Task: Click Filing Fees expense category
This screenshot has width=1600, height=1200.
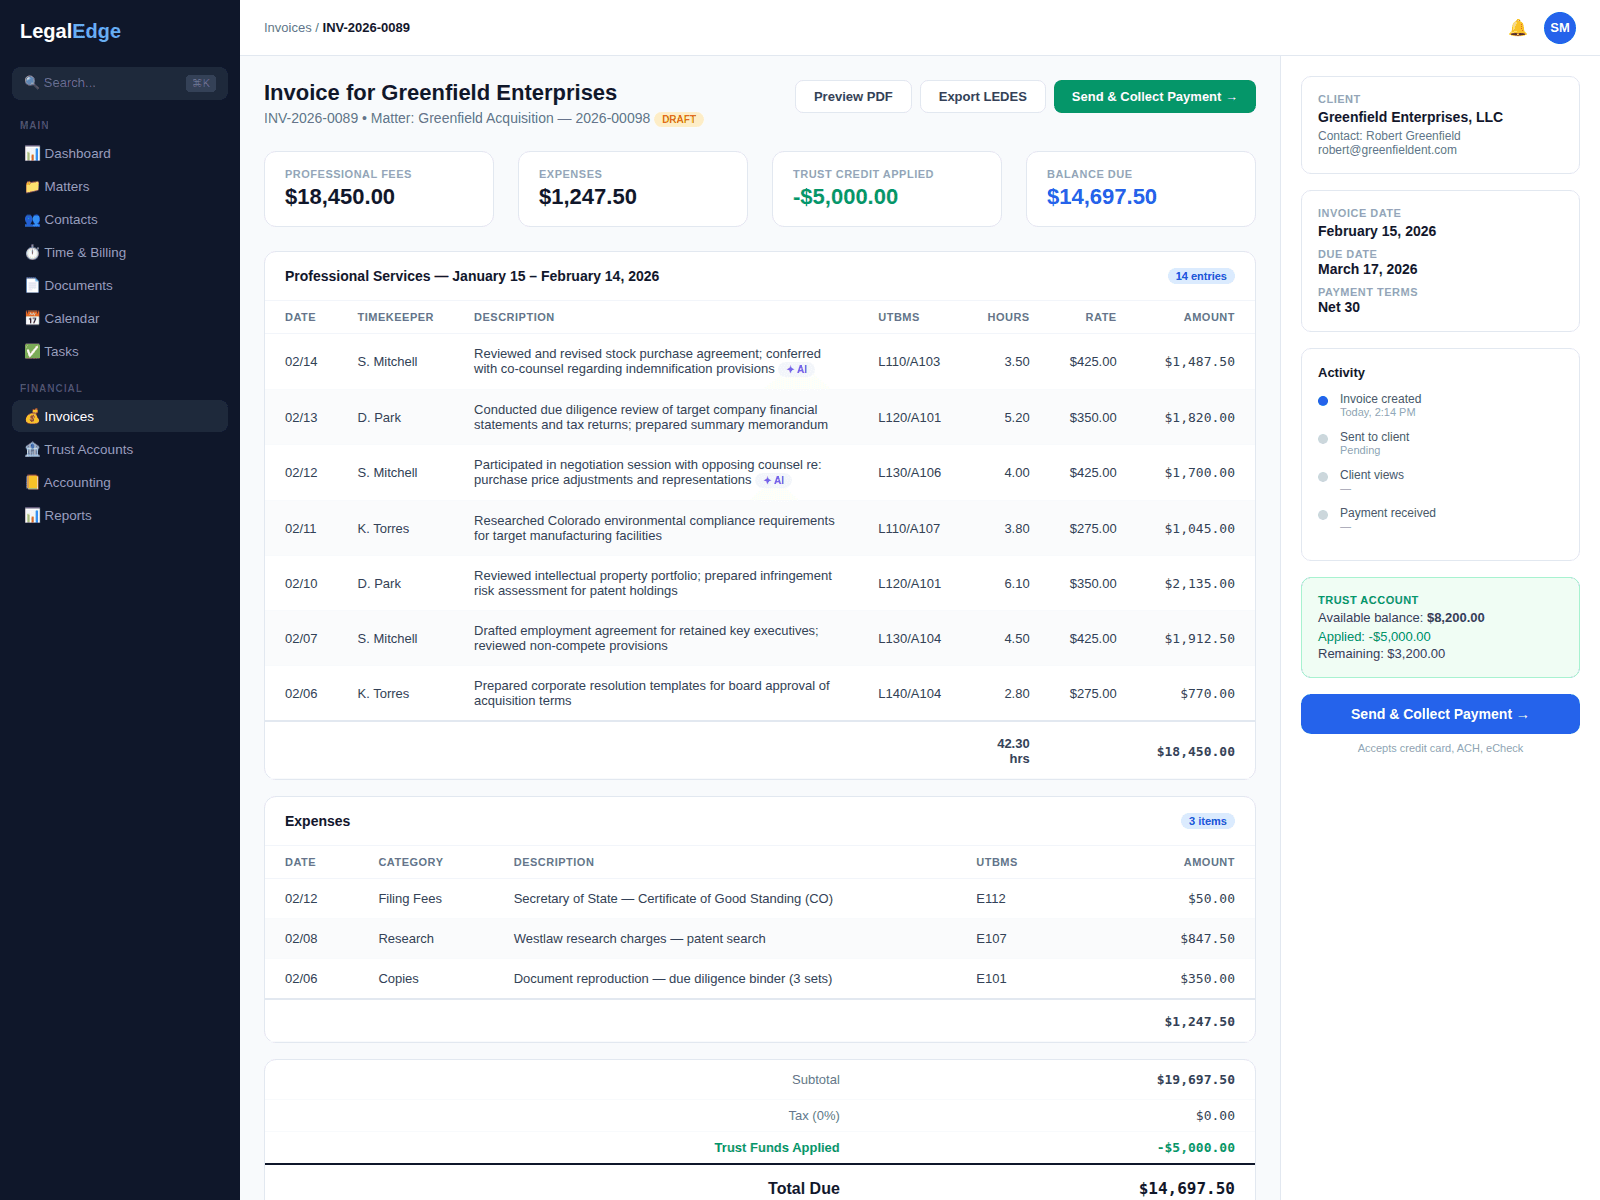Action: coord(410,899)
